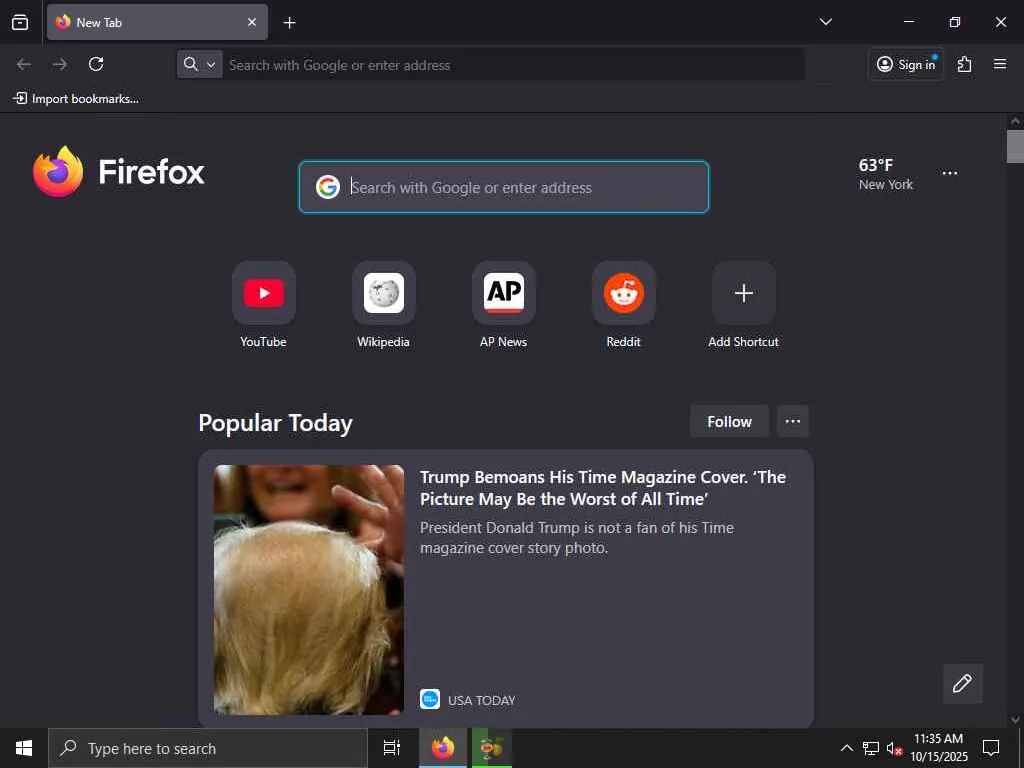Expand the list all tabs chevron
The width and height of the screenshot is (1024, 768).
(825, 22)
